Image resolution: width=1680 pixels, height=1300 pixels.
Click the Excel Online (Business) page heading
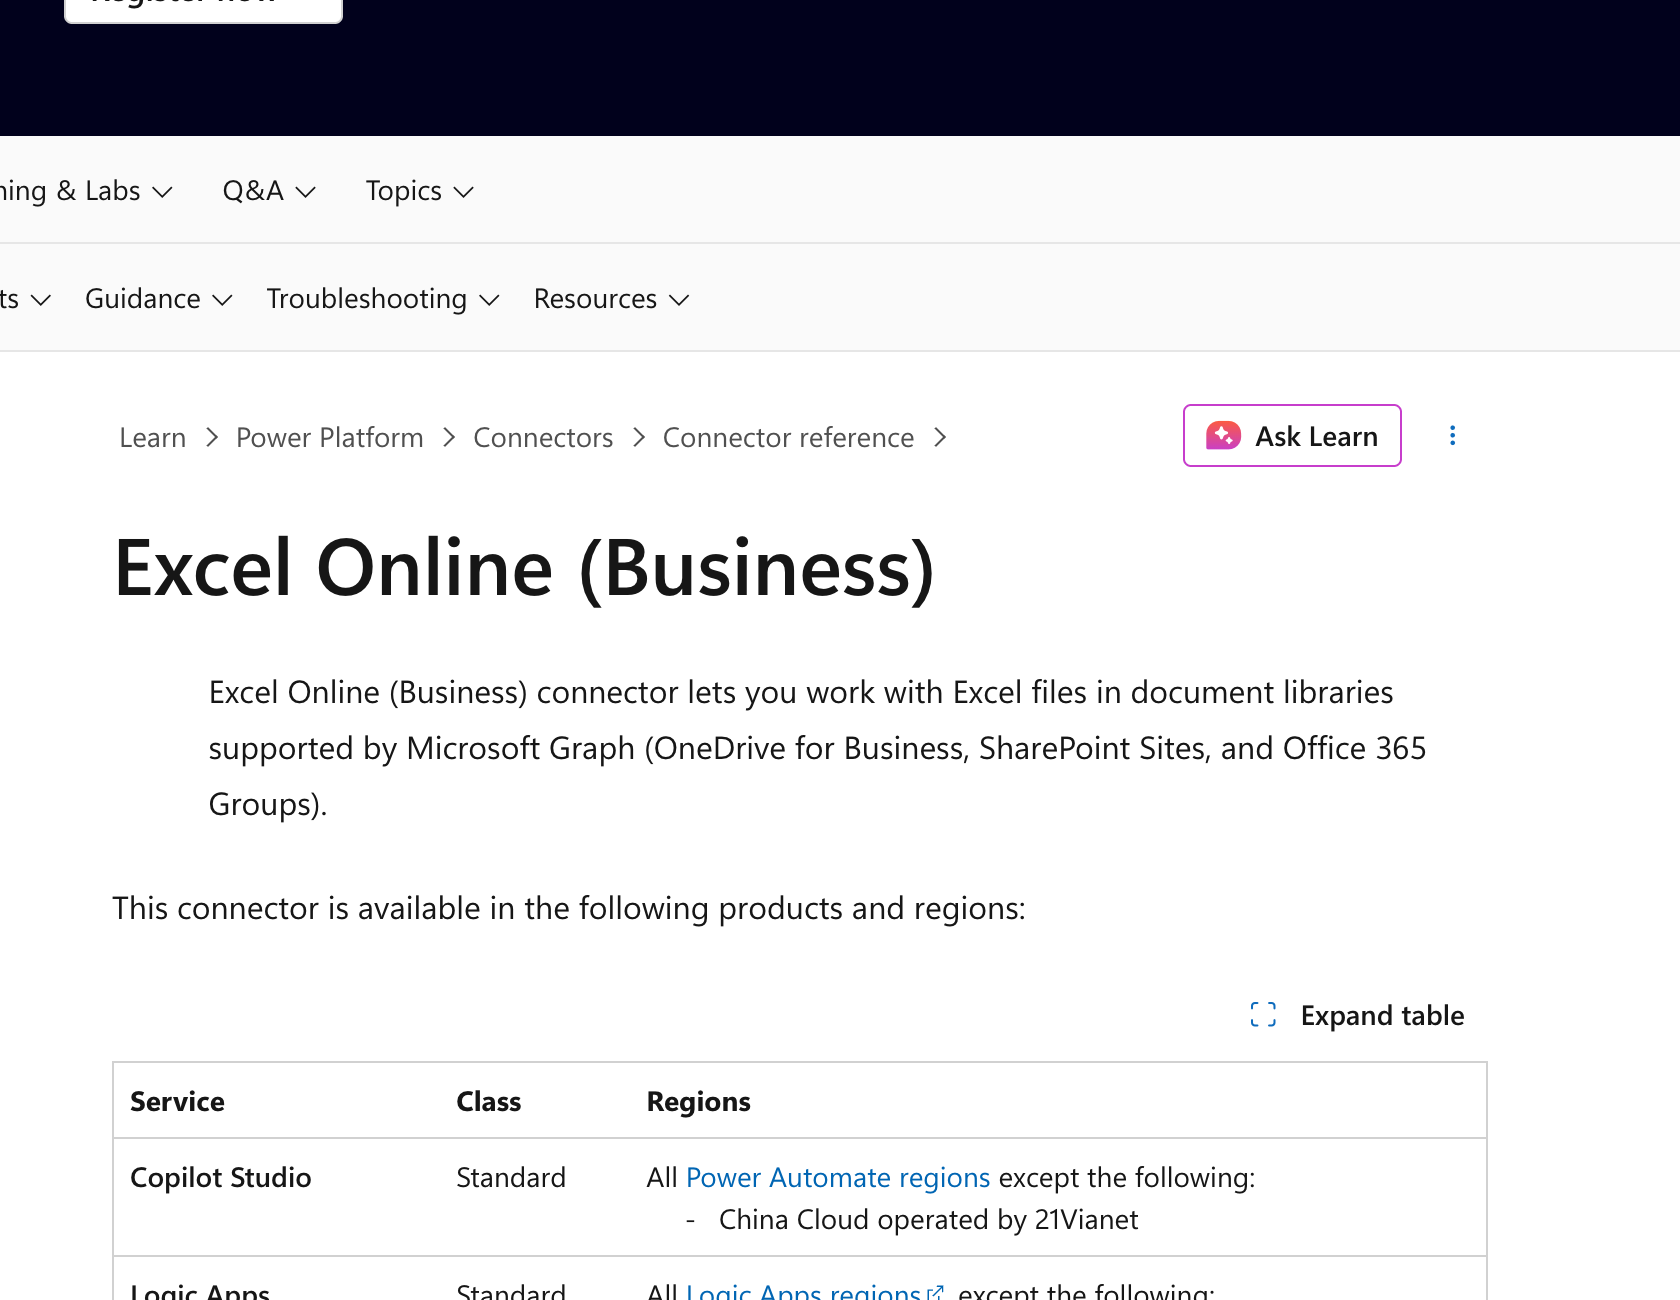524,568
